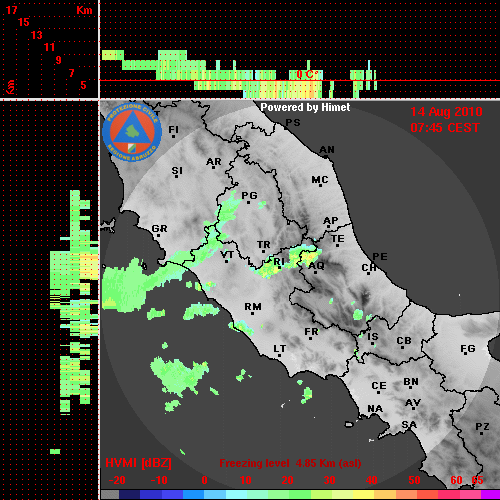The width and height of the screenshot is (500, 500).
Task: Click the green 20 dBZ color swatch
Action: [278, 494]
